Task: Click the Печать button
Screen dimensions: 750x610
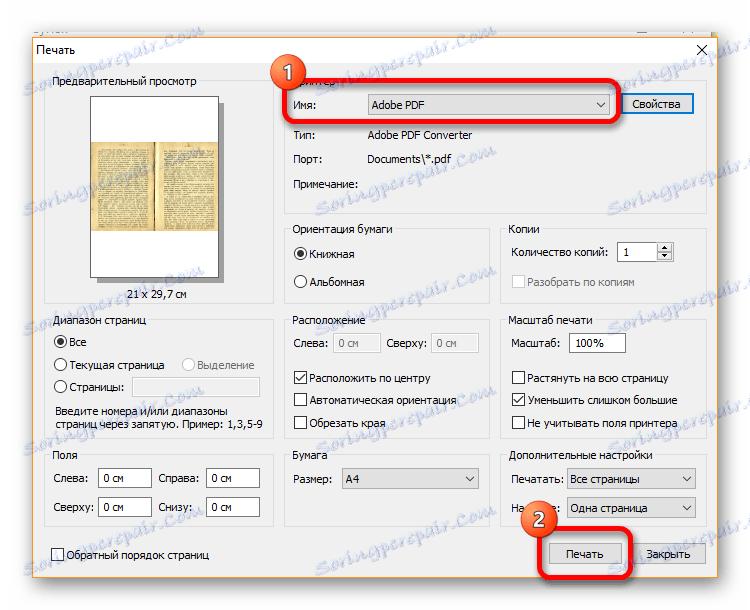Action: (585, 554)
